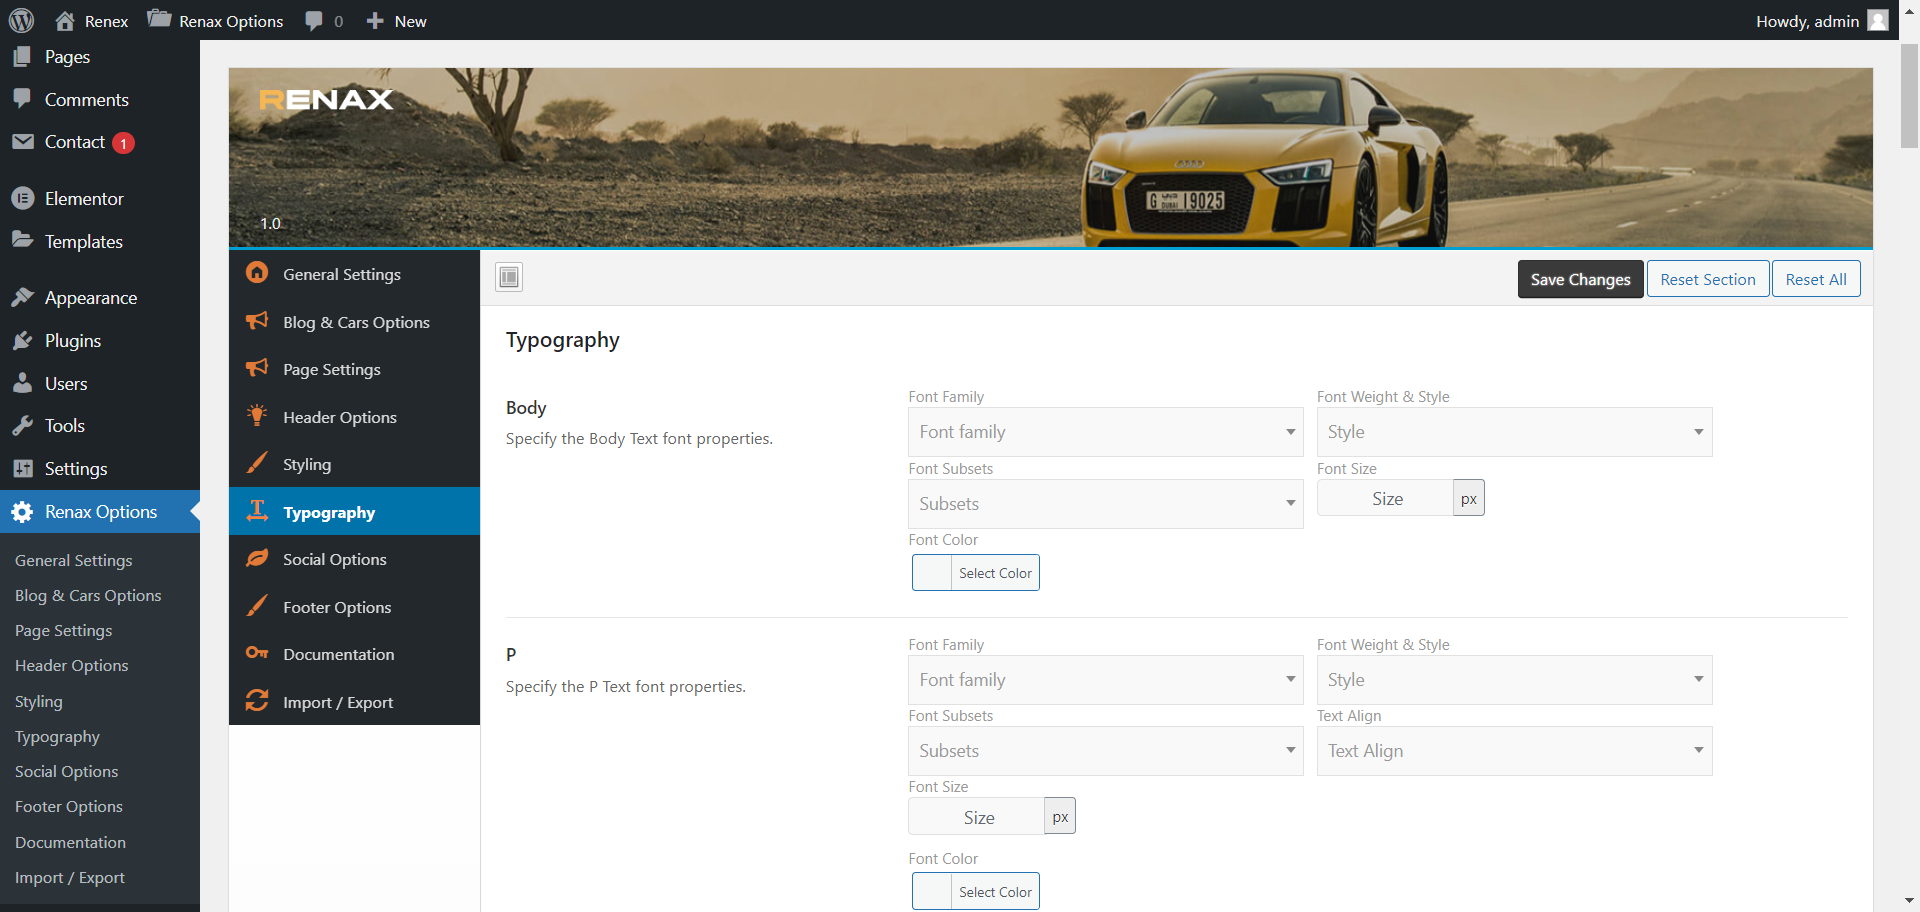Viewport: 1920px width, 912px height.
Task: Click the Renex home icon
Action: [x=65, y=20]
